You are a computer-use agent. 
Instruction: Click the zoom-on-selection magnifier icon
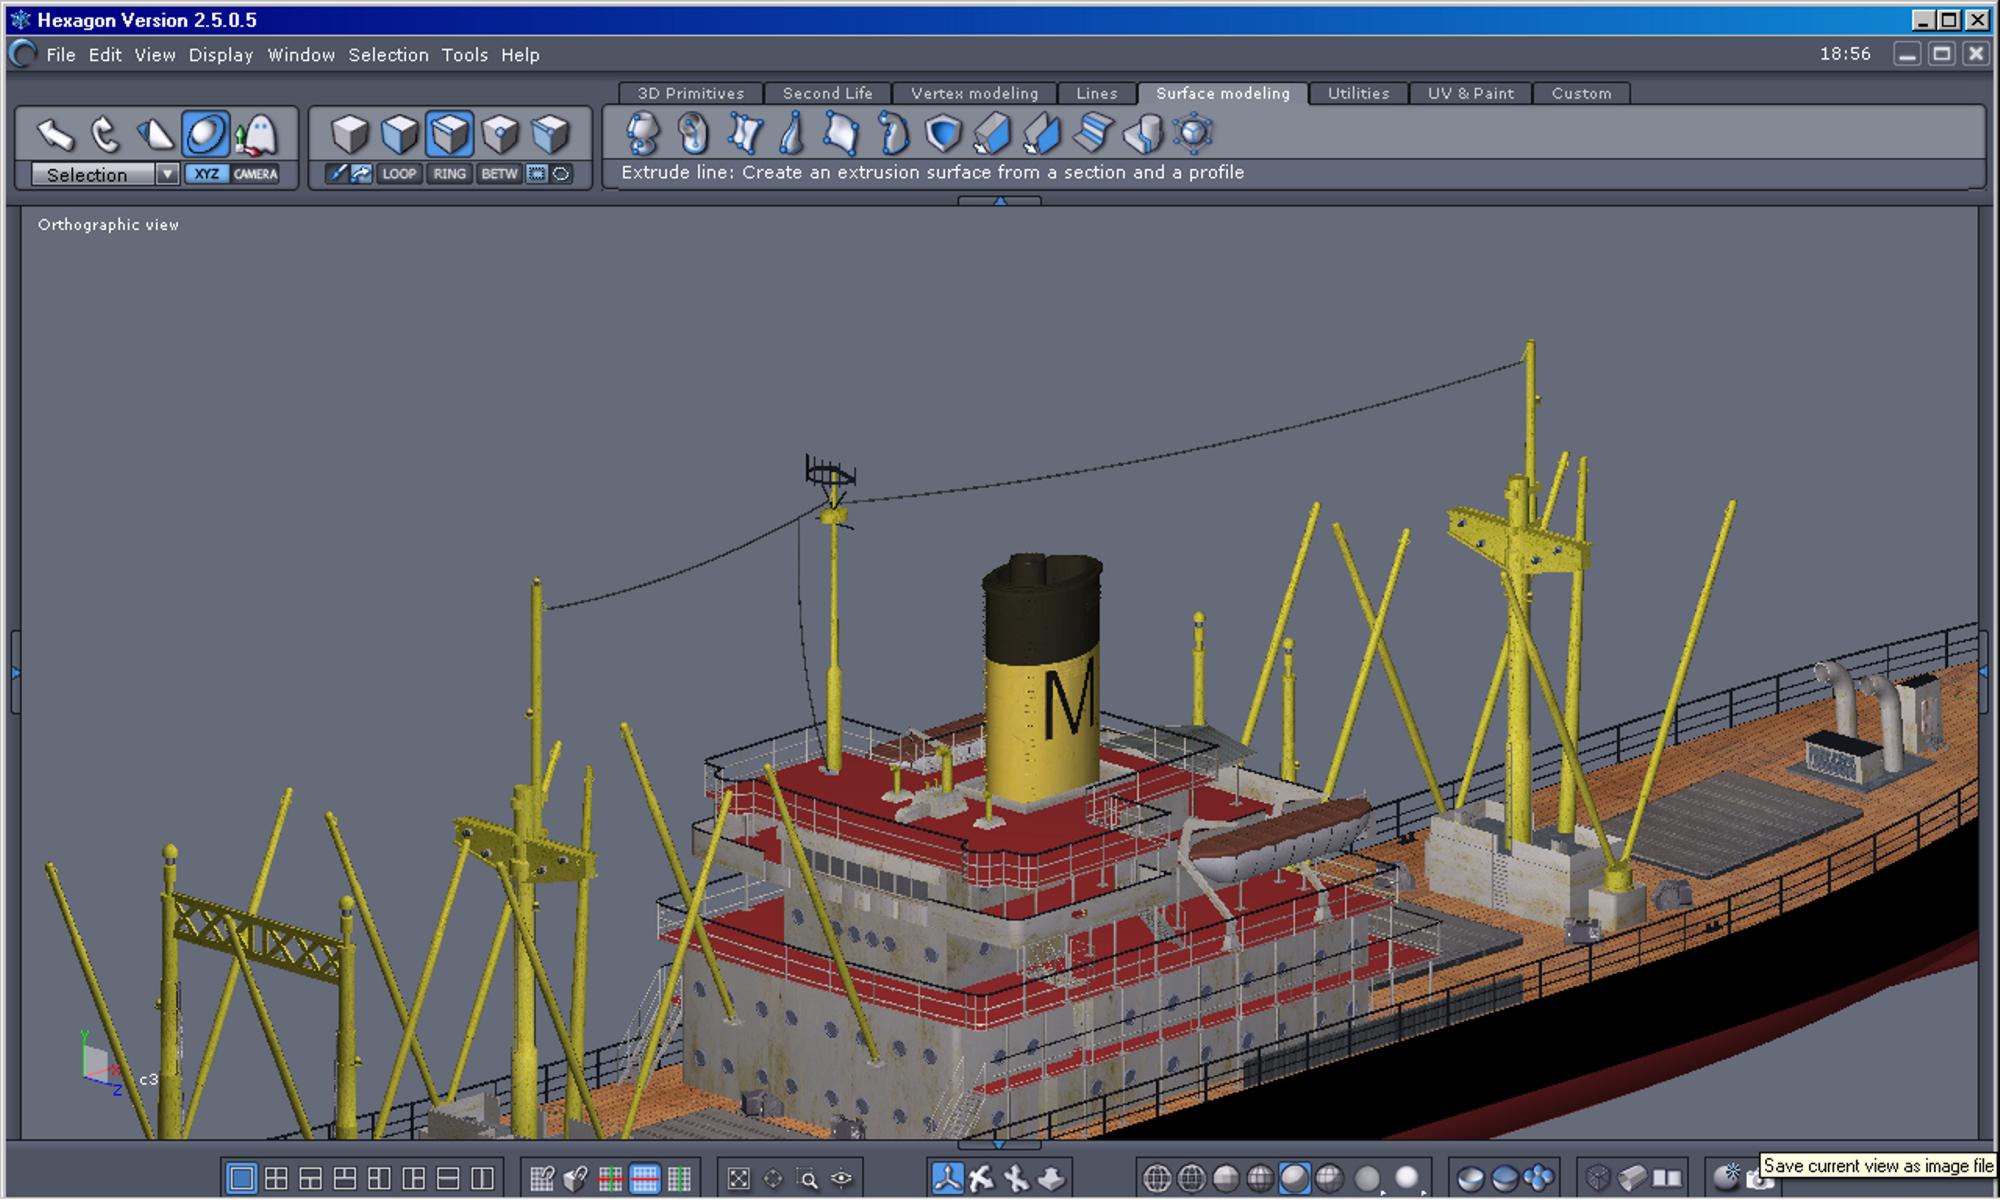pos(807,1179)
